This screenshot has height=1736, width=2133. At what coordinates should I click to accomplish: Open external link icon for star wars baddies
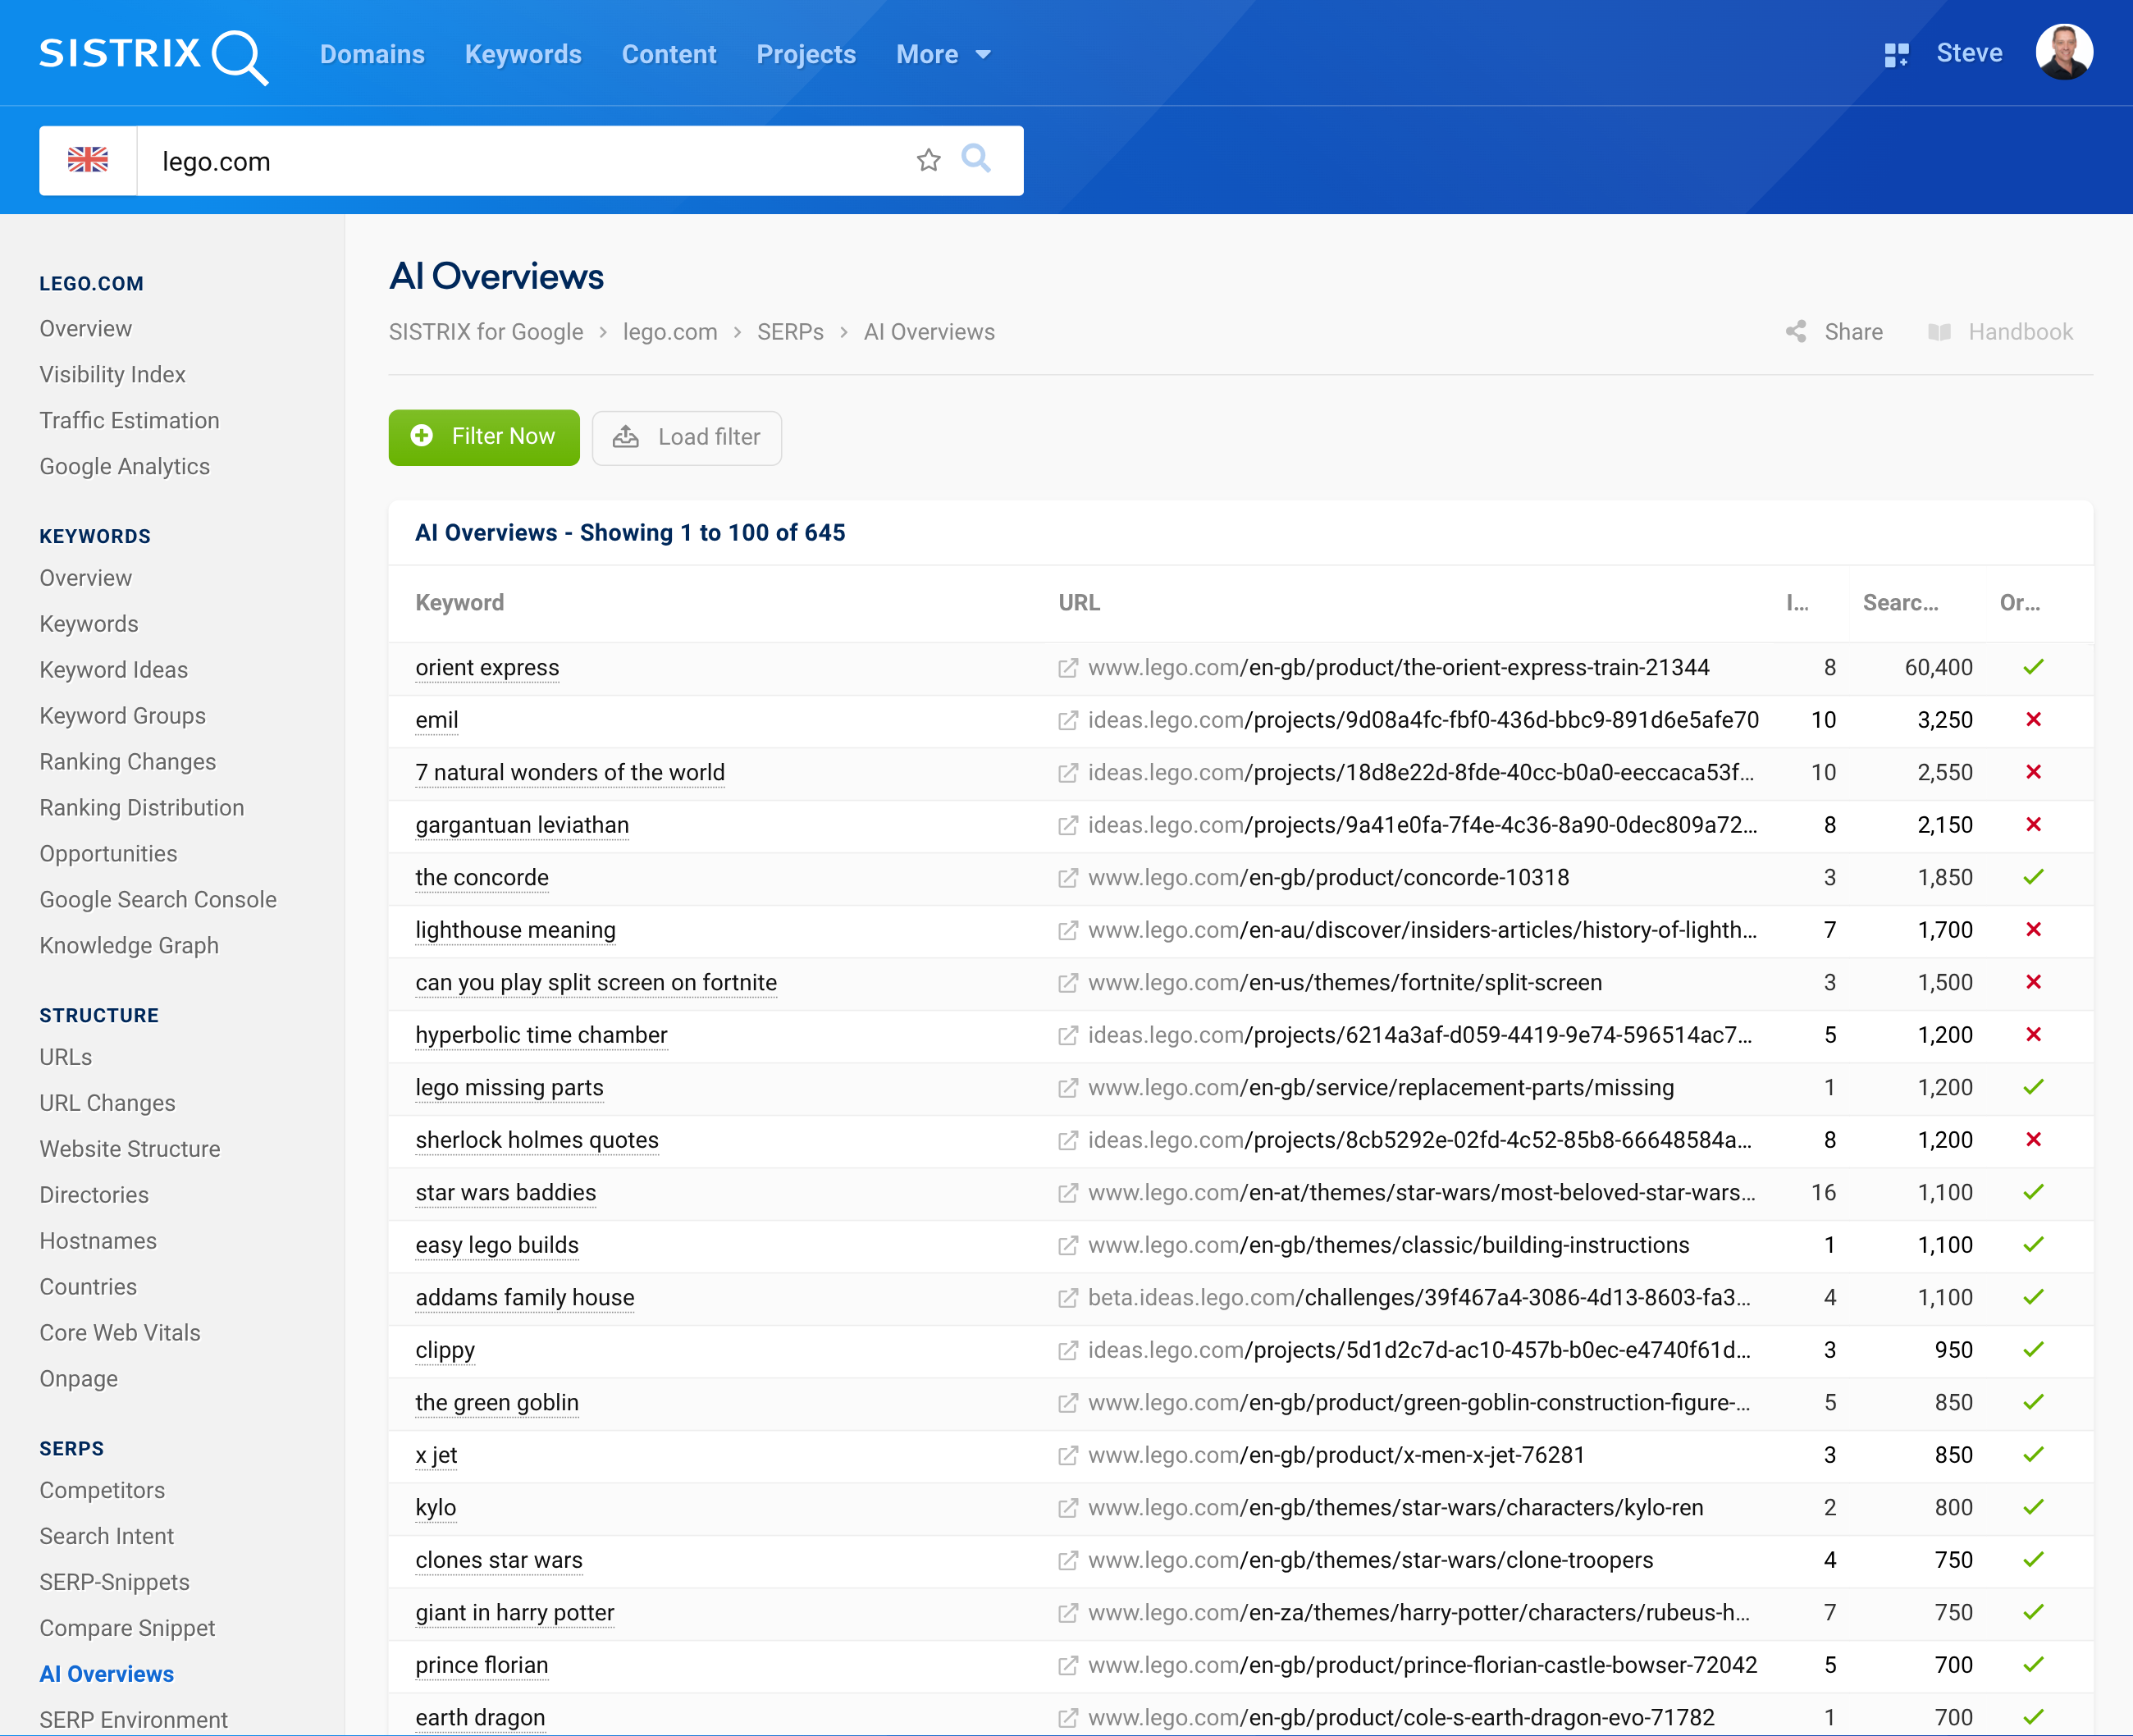click(1068, 1193)
